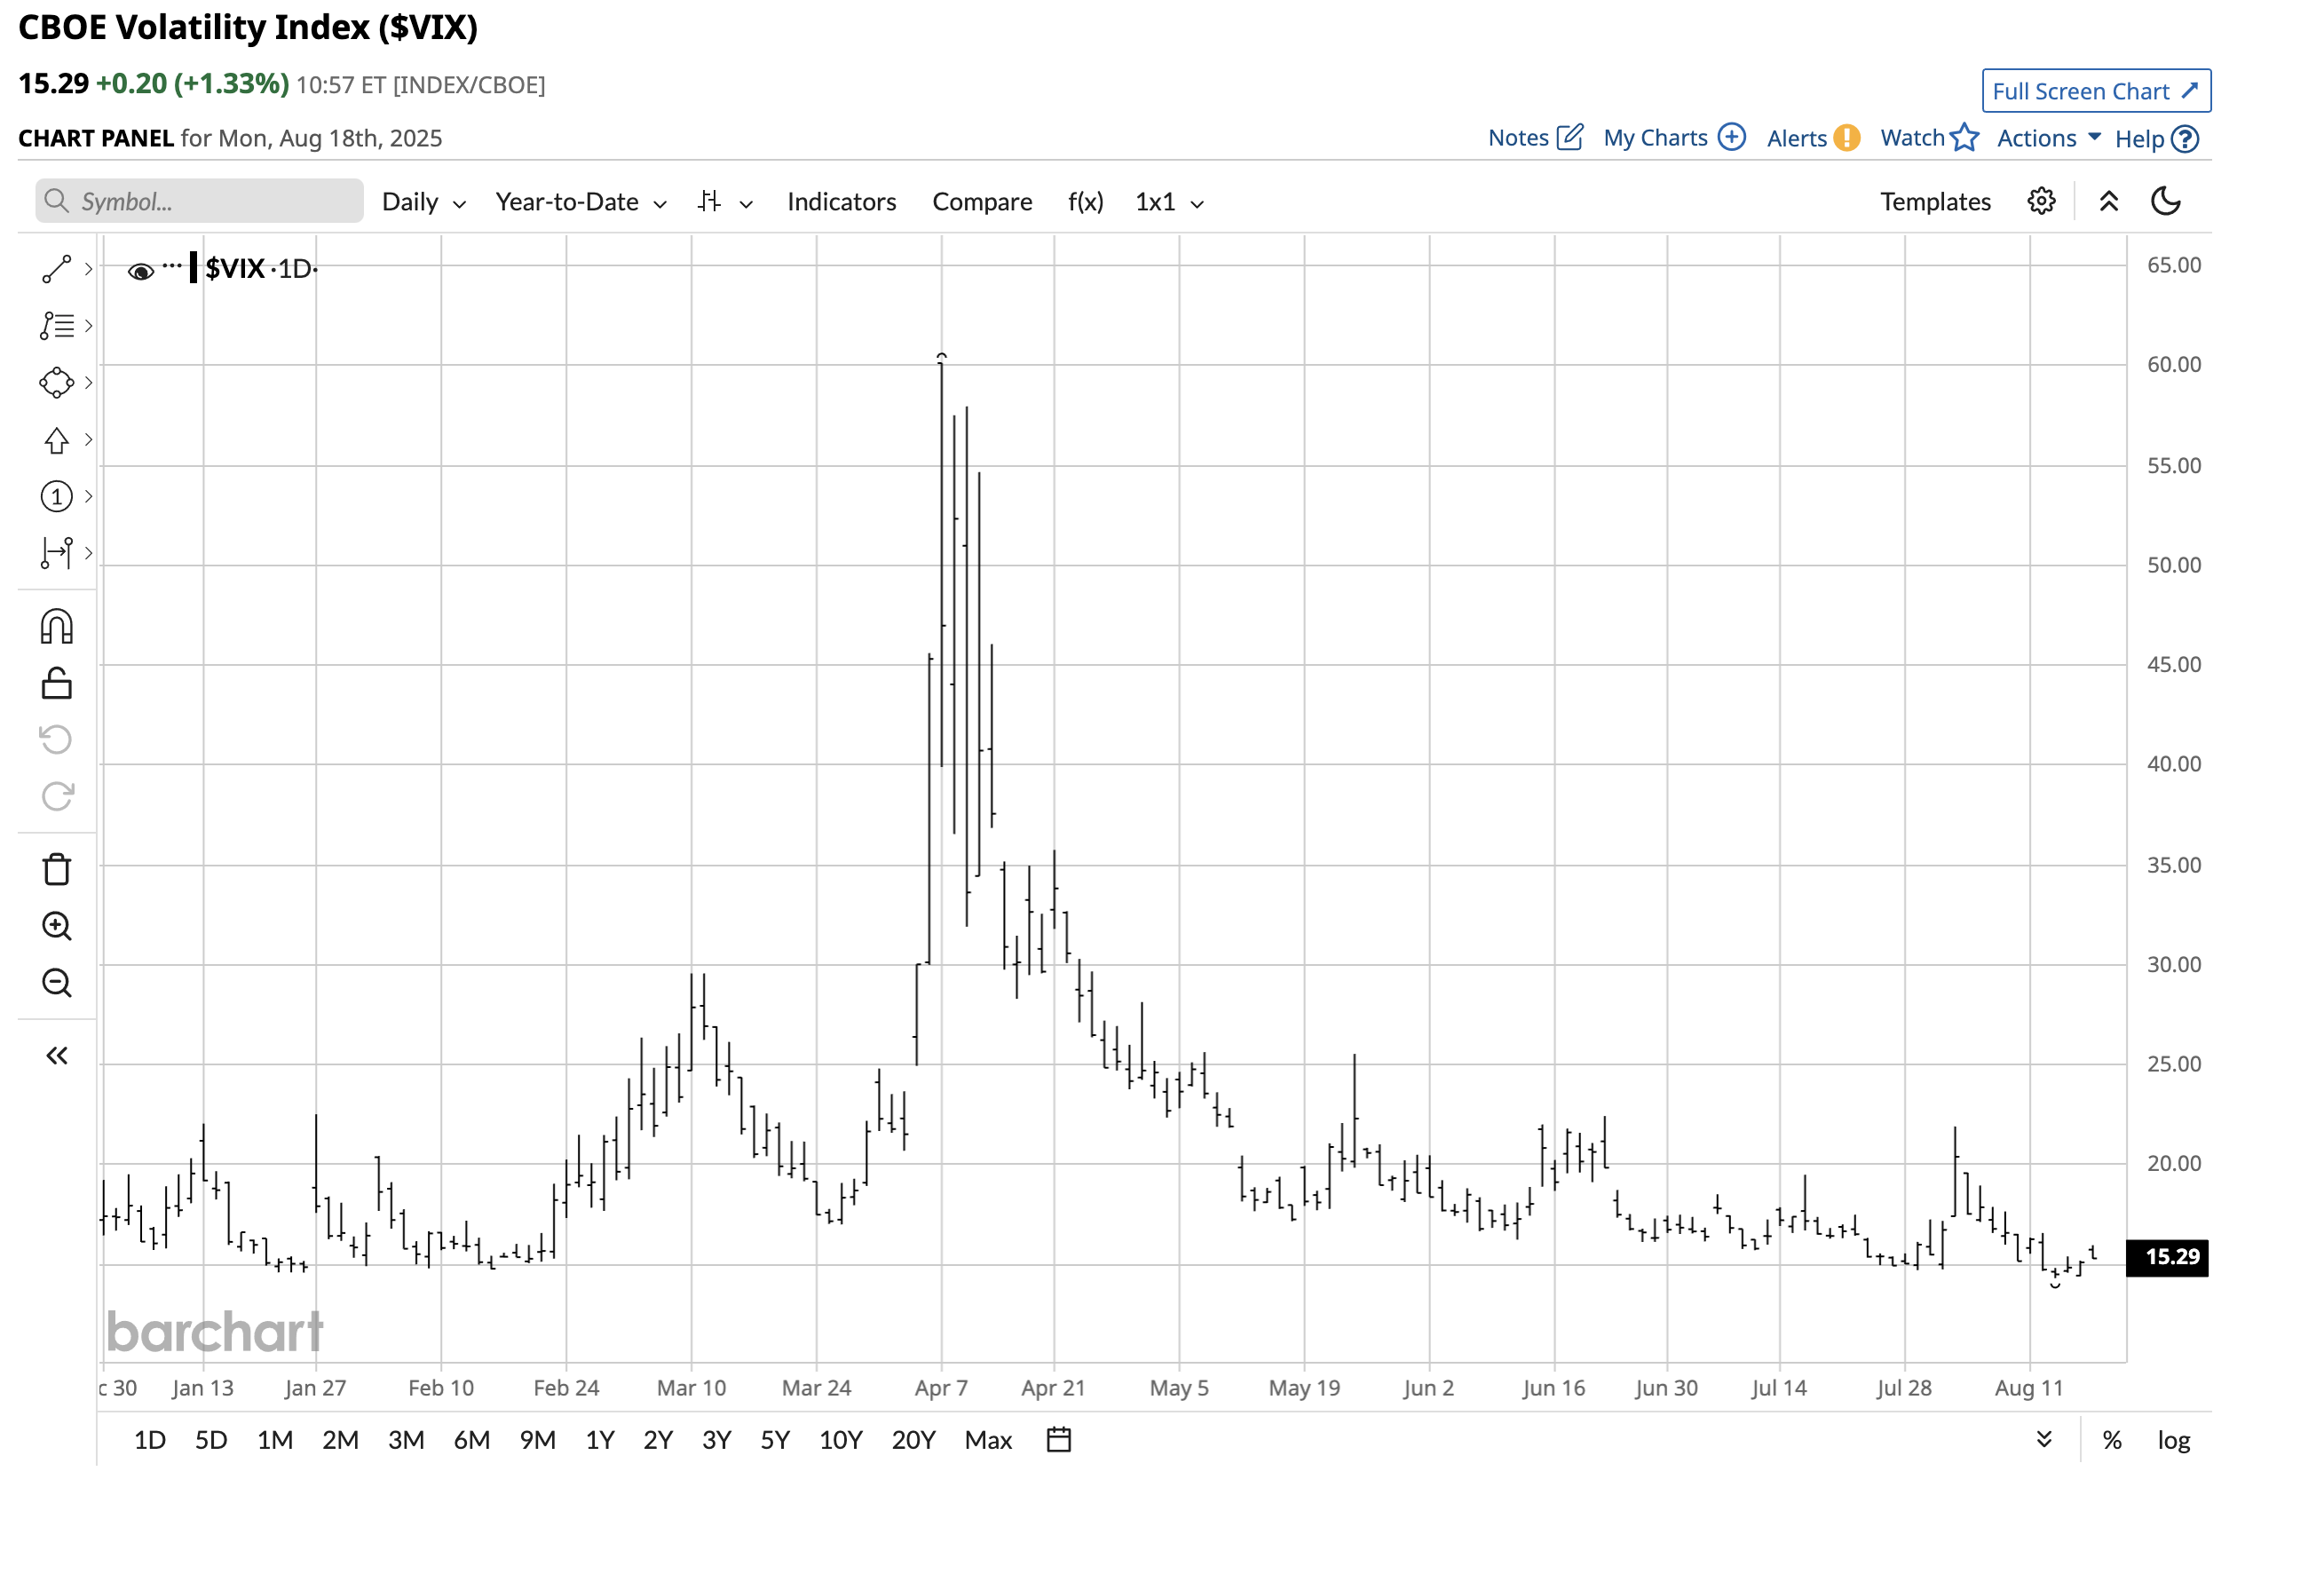Select the numbered circle counter tool
The image size is (2324, 1582).
coord(56,497)
